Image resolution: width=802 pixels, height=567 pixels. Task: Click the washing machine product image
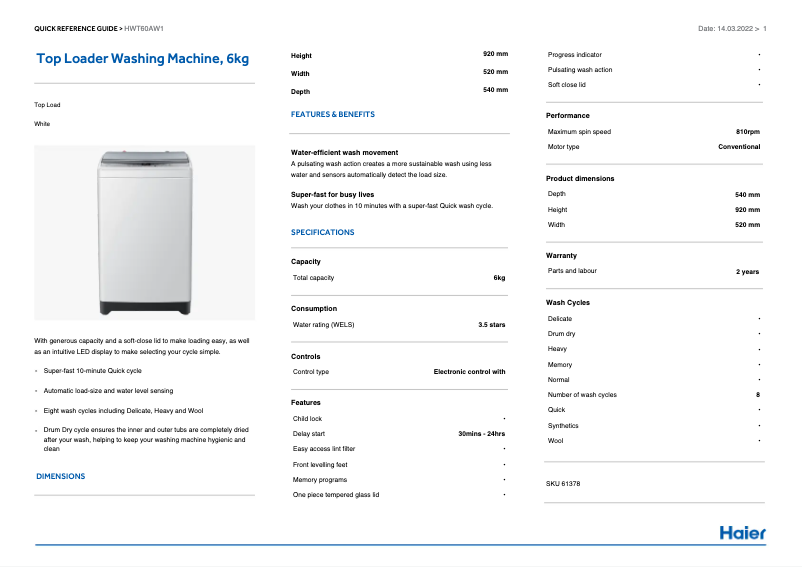(x=144, y=233)
